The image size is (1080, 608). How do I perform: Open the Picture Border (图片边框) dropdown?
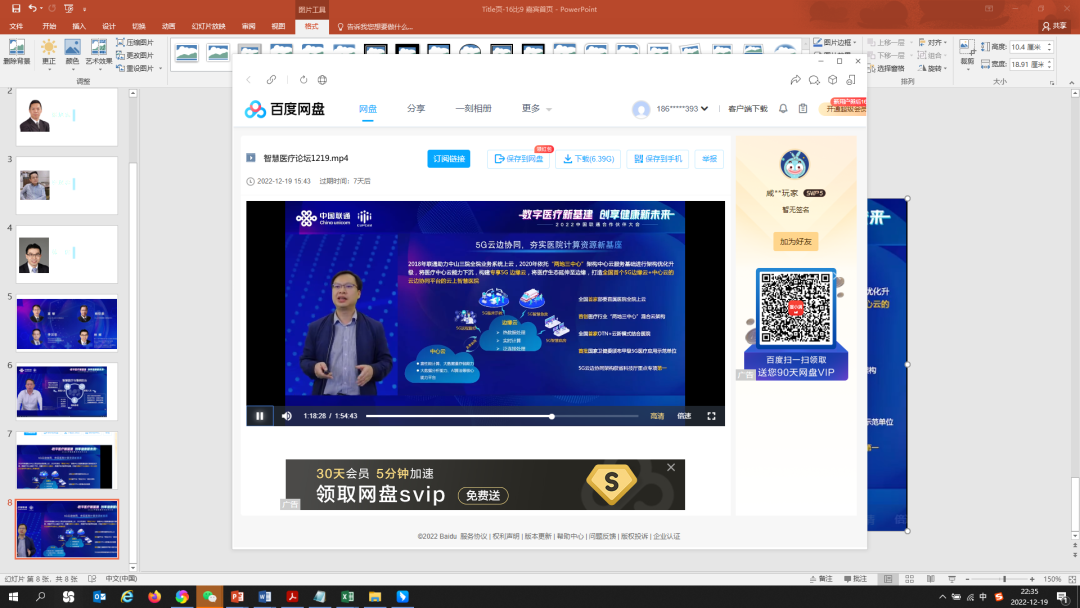tap(835, 43)
